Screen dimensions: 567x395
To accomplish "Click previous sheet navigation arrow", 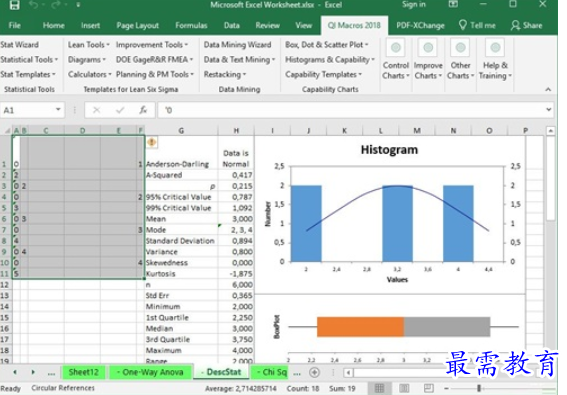I will pos(15,372).
